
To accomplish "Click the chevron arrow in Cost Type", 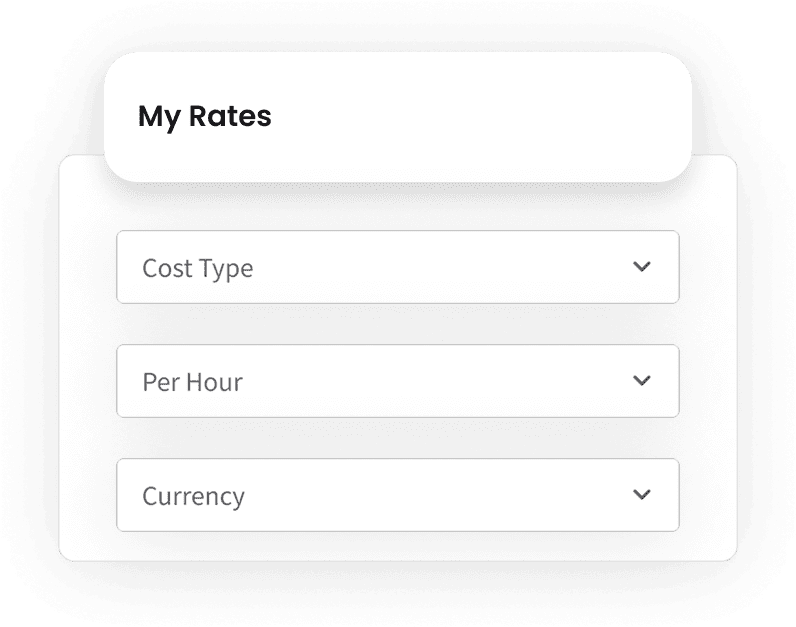I will coord(642,267).
